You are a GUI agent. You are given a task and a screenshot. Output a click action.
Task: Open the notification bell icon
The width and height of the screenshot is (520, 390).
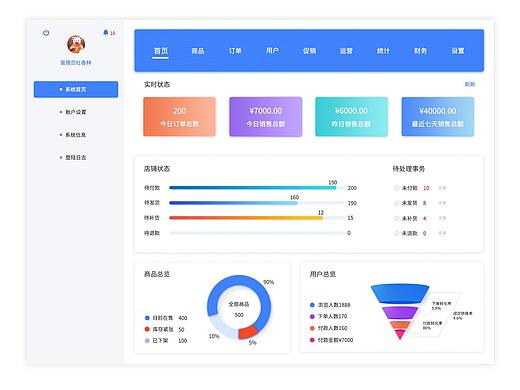(106, 32)
